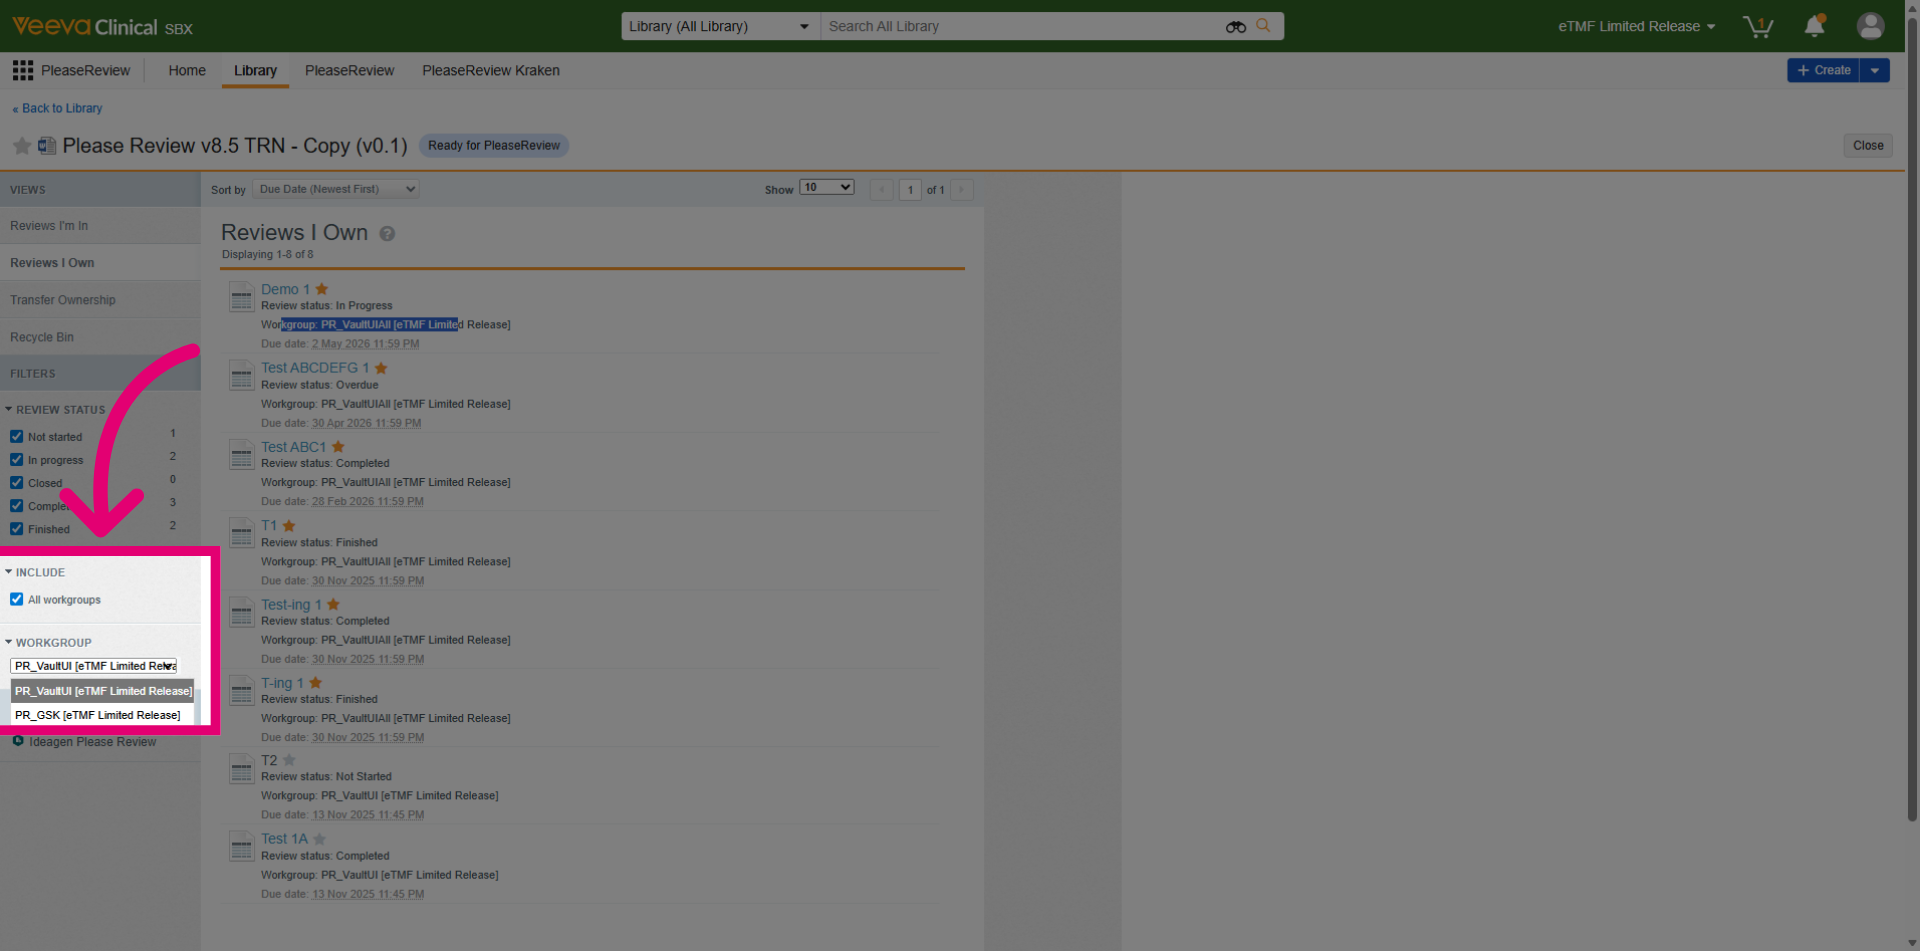
Task: Click the document icon for T-ing 1
Action: tap(241, 691)
